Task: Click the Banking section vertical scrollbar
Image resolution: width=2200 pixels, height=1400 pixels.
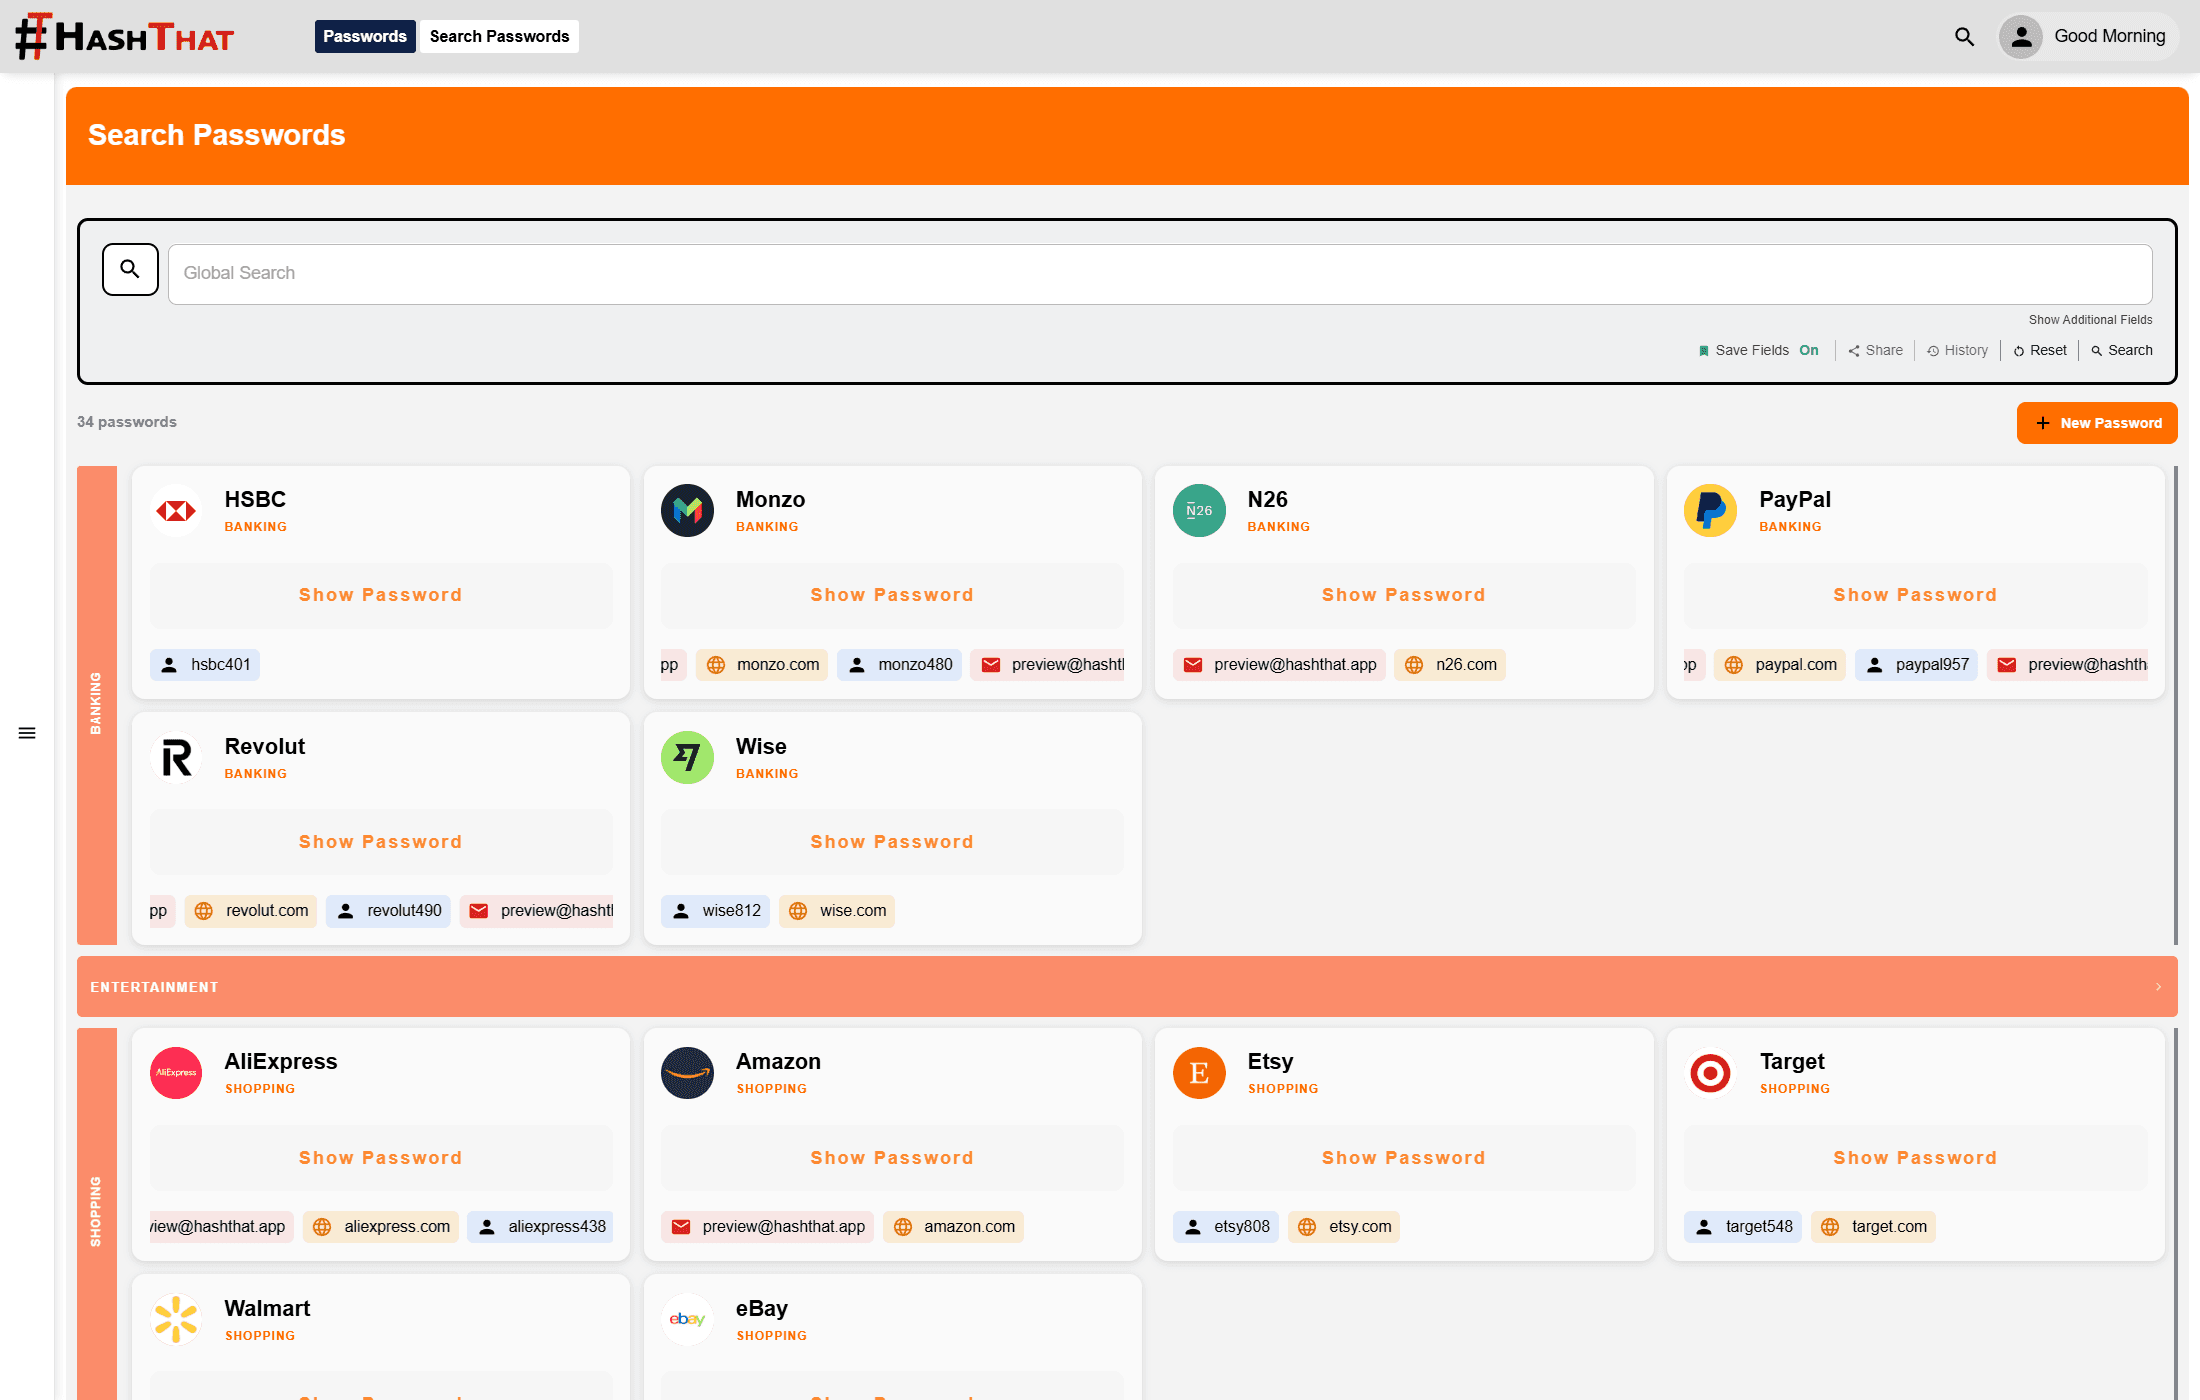Action: (x=2175, y=705)
